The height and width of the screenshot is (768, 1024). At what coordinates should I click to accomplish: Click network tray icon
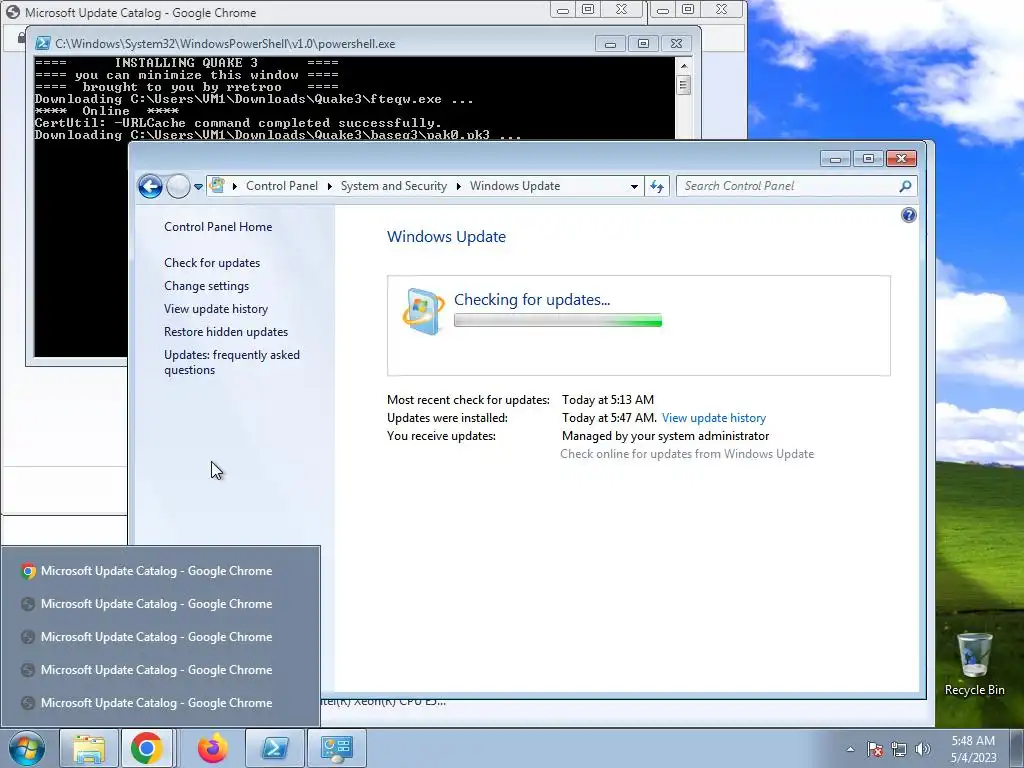(899, 750)
